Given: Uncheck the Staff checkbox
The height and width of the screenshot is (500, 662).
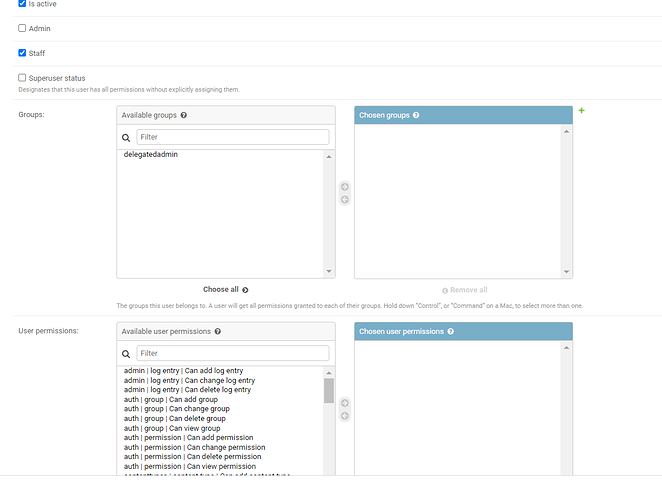Looking at the screenshot, I should coord(22,53).
